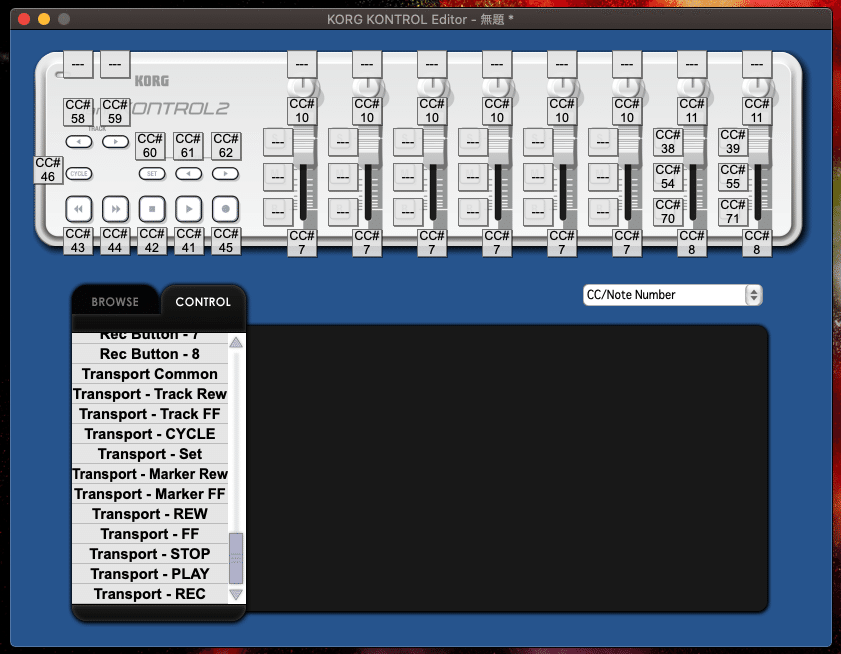
Task: Open the CC/Note Number dropdown
Action: click(x=672, y=295)
